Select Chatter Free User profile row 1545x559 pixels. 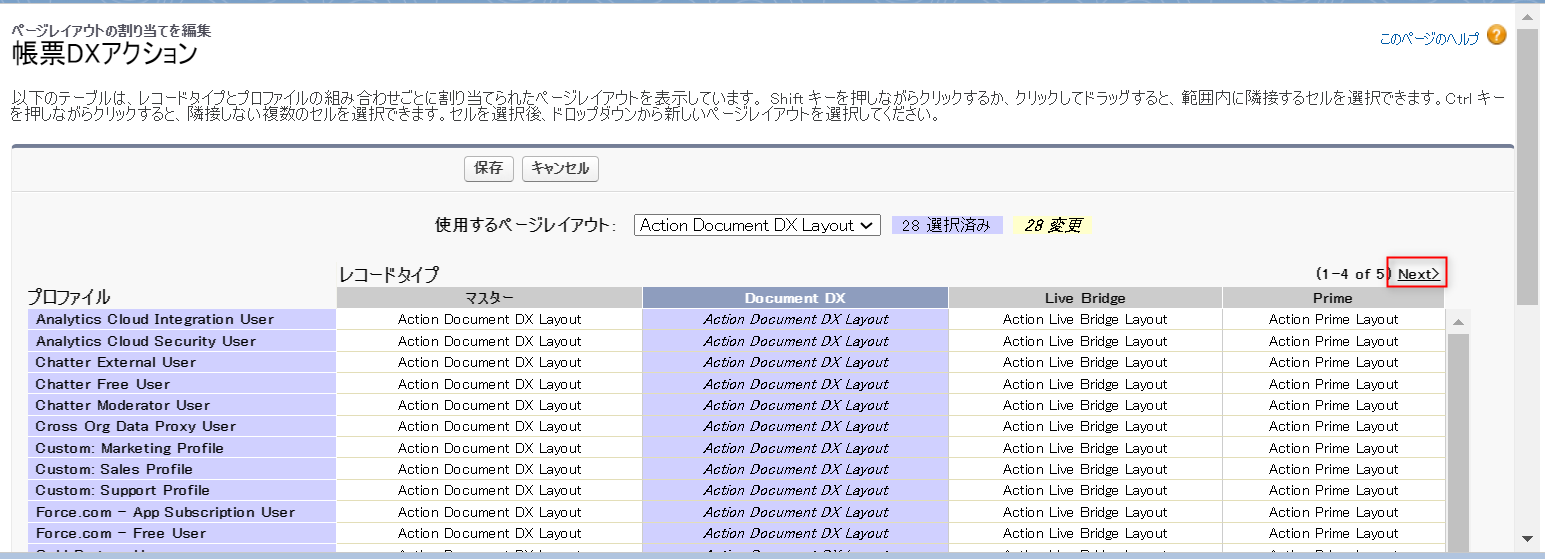[103, 384]
